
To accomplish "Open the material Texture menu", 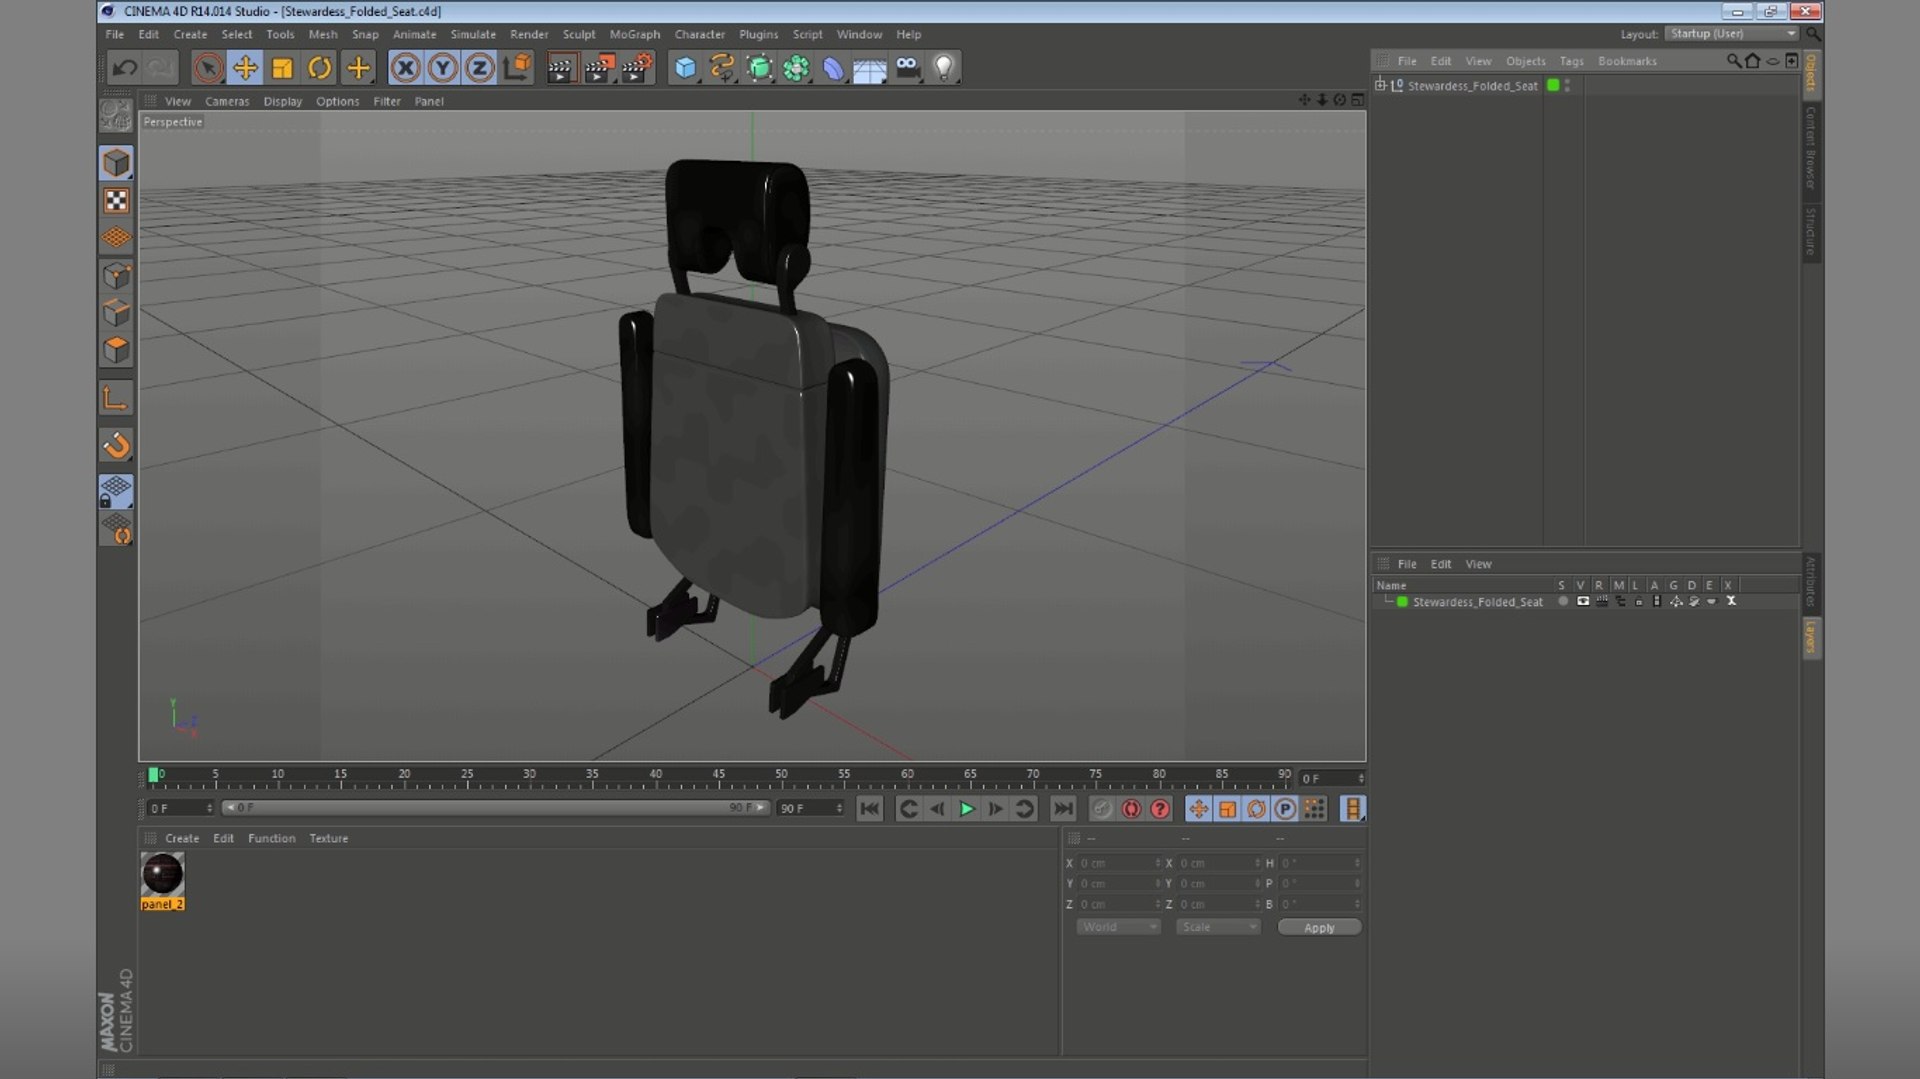I will (x=328, y=838).
